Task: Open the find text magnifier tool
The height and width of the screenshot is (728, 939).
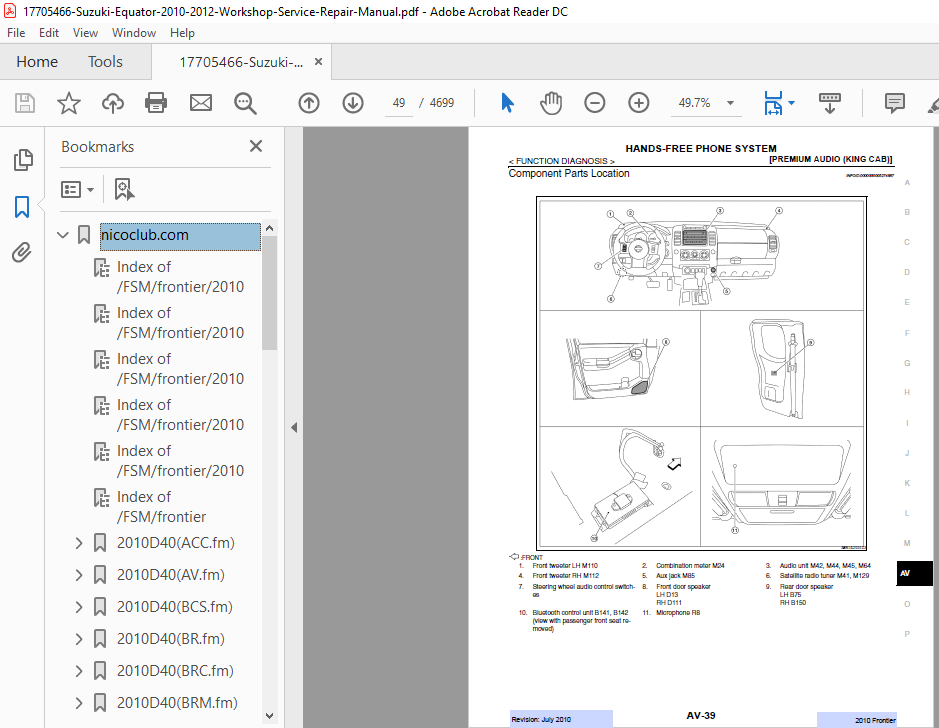Action: 245,103
